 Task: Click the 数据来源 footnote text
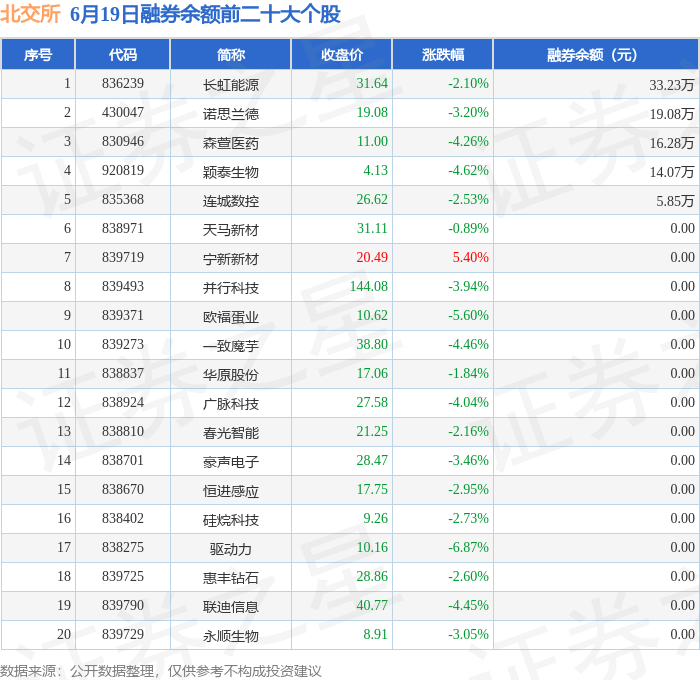point(161,671)
